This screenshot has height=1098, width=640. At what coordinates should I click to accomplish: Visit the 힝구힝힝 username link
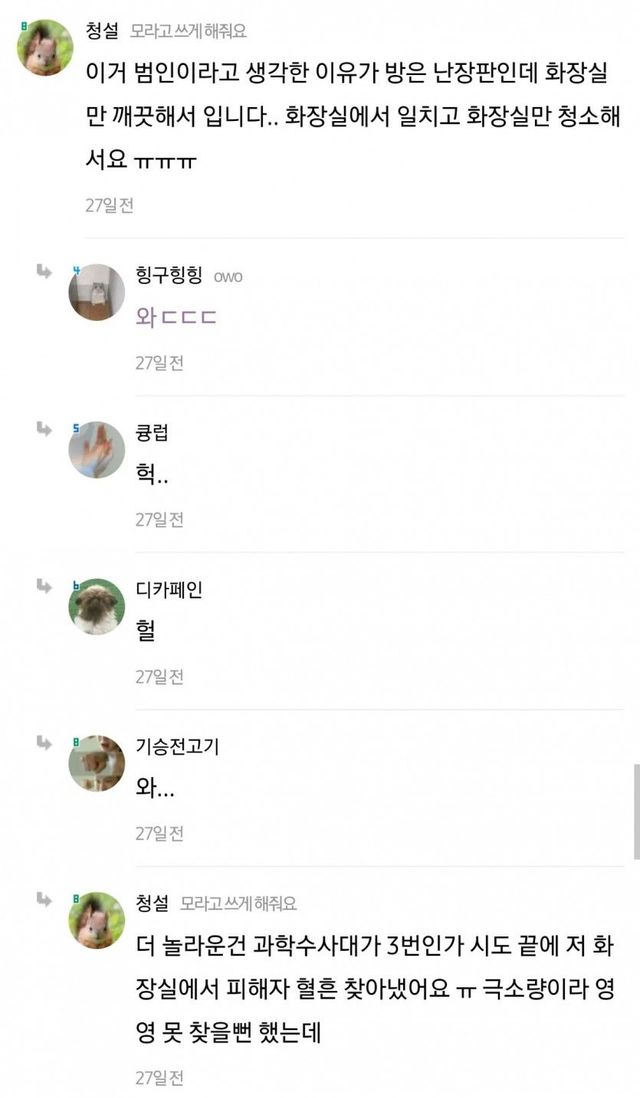pos(168,275)
